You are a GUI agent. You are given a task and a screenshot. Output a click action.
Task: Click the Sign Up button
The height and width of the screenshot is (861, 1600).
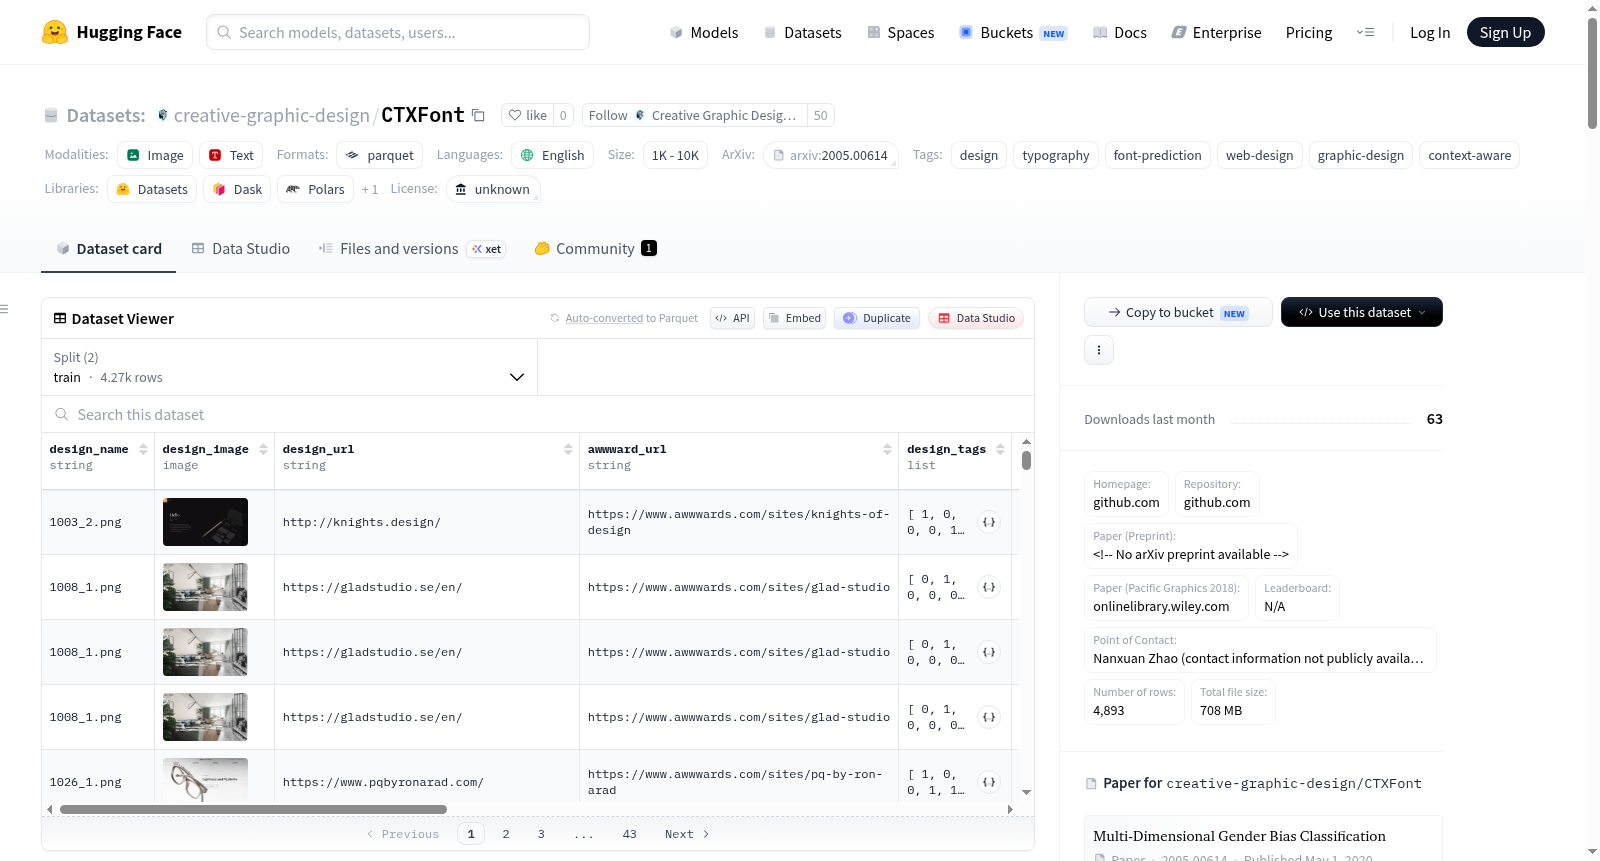(x=1505, y=32)
